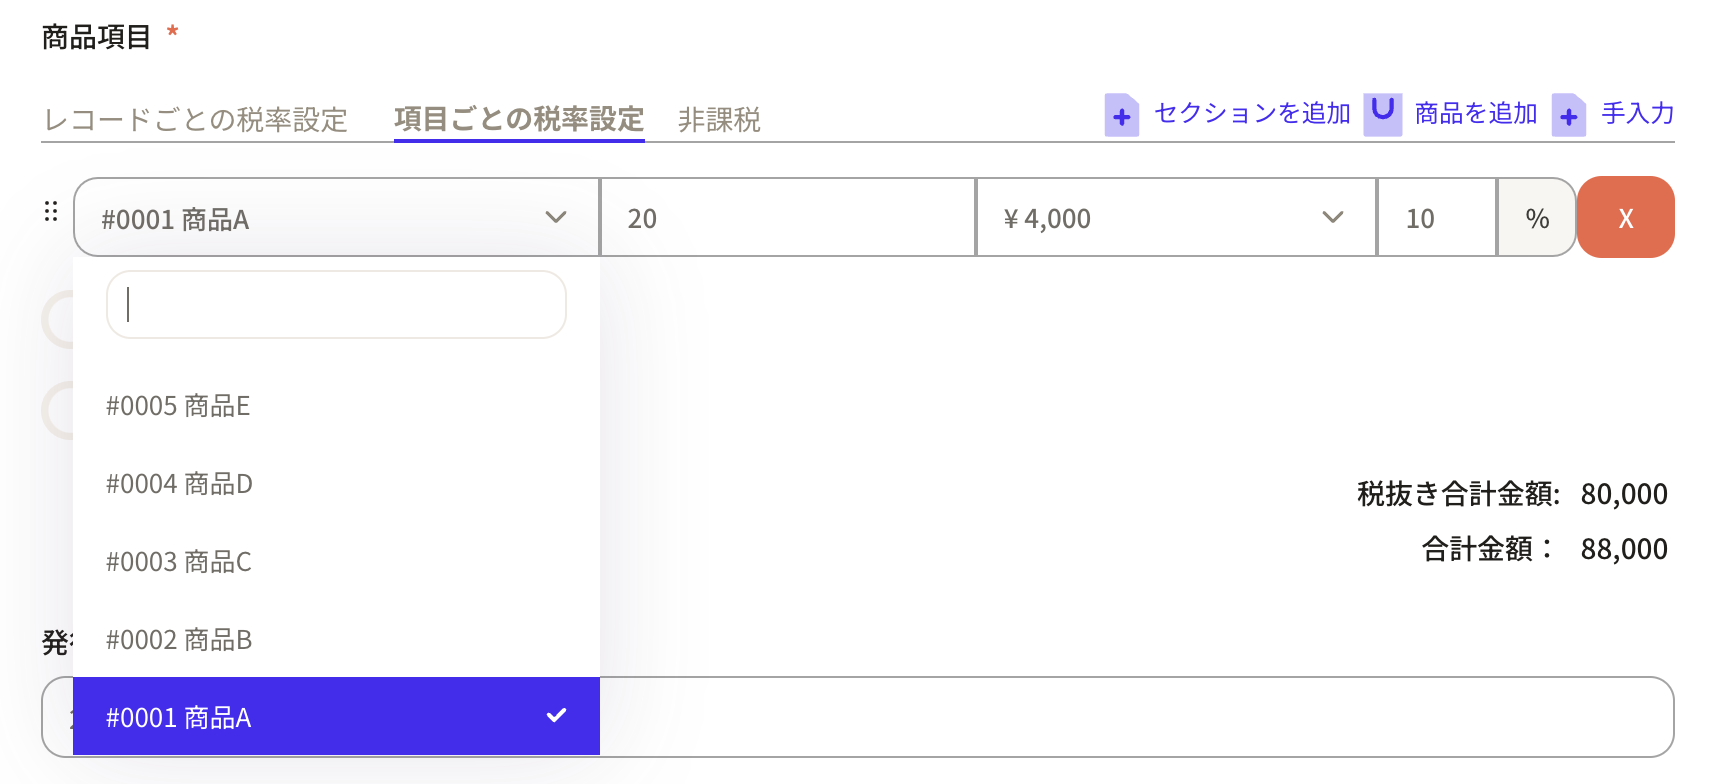The height and width of the screenshot is (784, 1718).
Task: Click the add section document-plus icon
Action: 1121,115
